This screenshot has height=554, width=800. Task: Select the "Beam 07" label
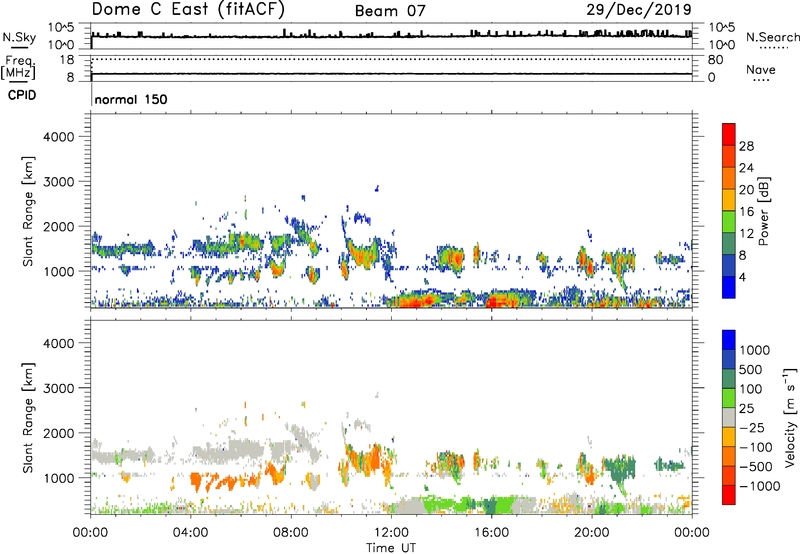pos(390,11)
